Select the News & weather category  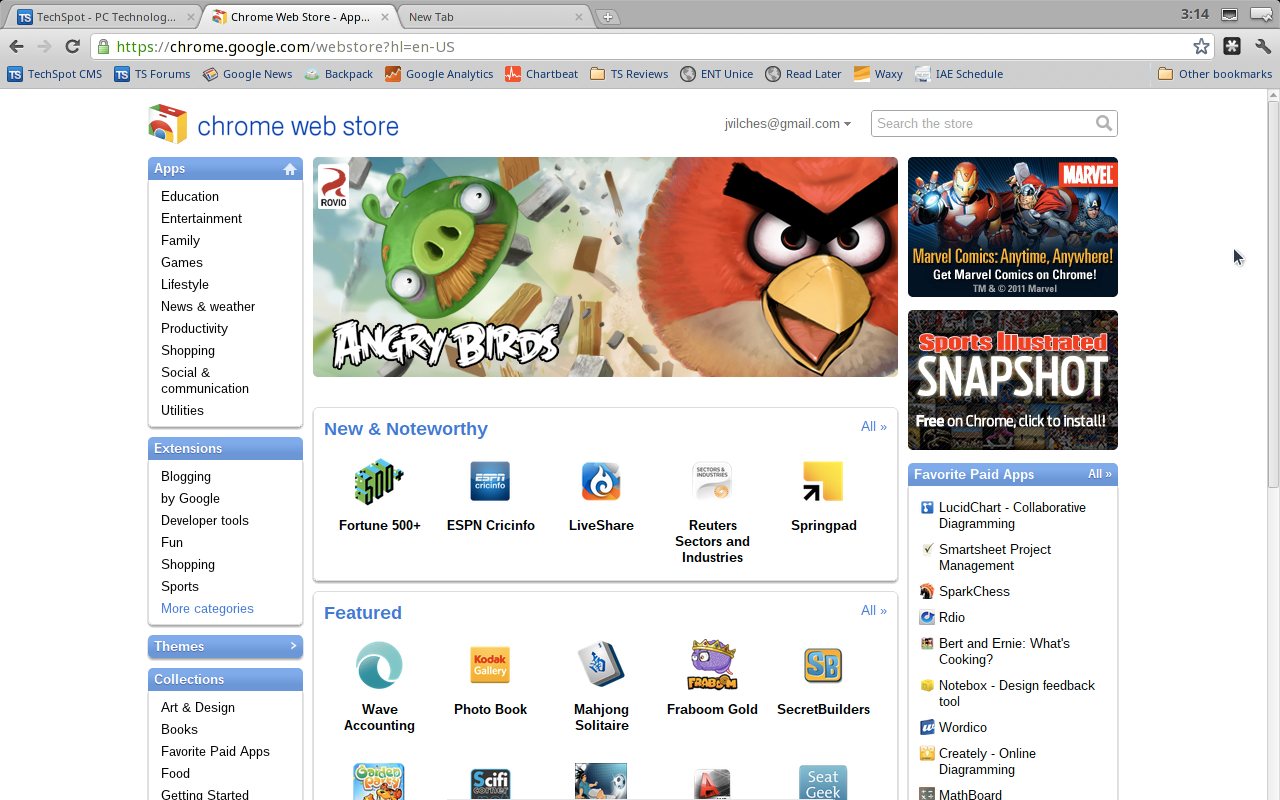click(x=208, y=306)
